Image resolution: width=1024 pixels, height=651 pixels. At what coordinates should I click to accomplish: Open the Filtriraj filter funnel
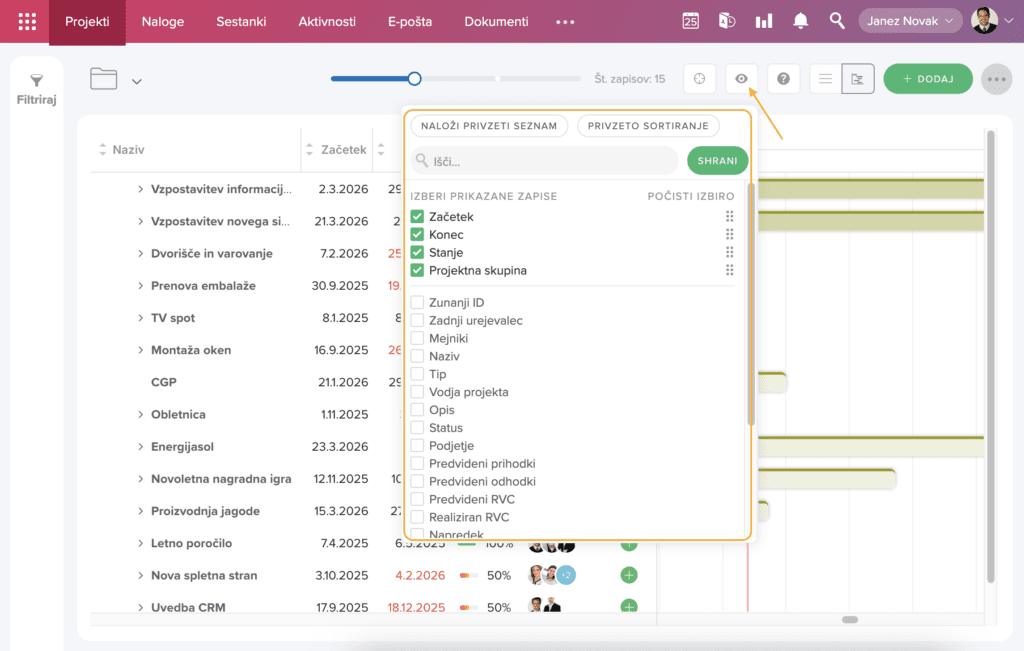(x=36, y=88)
